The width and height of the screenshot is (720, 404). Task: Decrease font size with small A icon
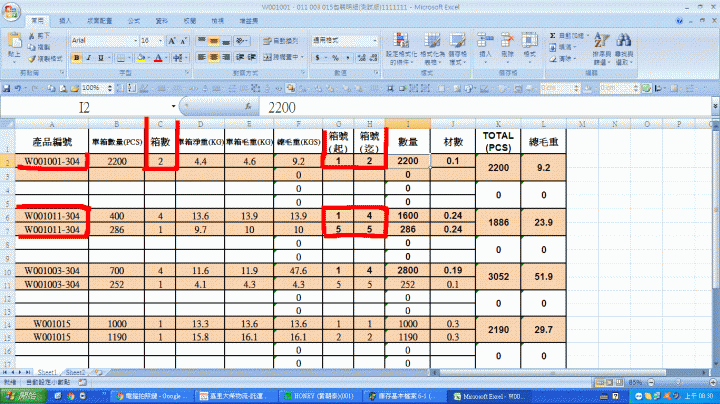click(x=183, y=41)
